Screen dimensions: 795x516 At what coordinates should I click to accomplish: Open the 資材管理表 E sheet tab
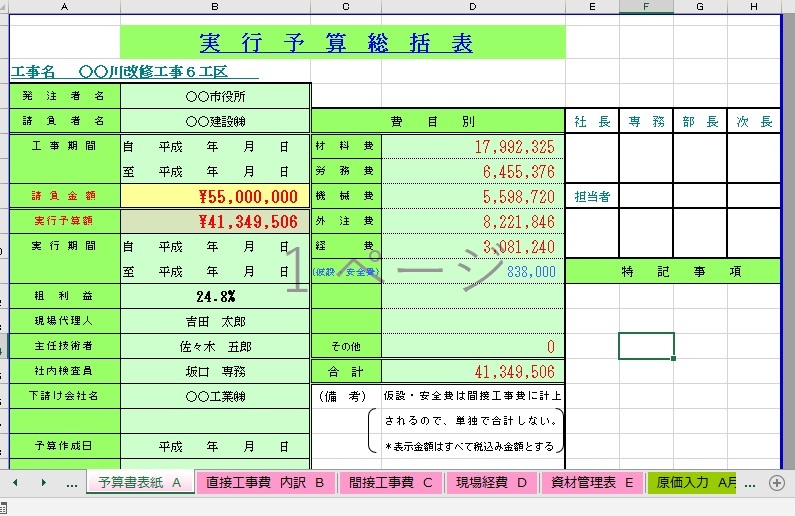tap(592, 483)
